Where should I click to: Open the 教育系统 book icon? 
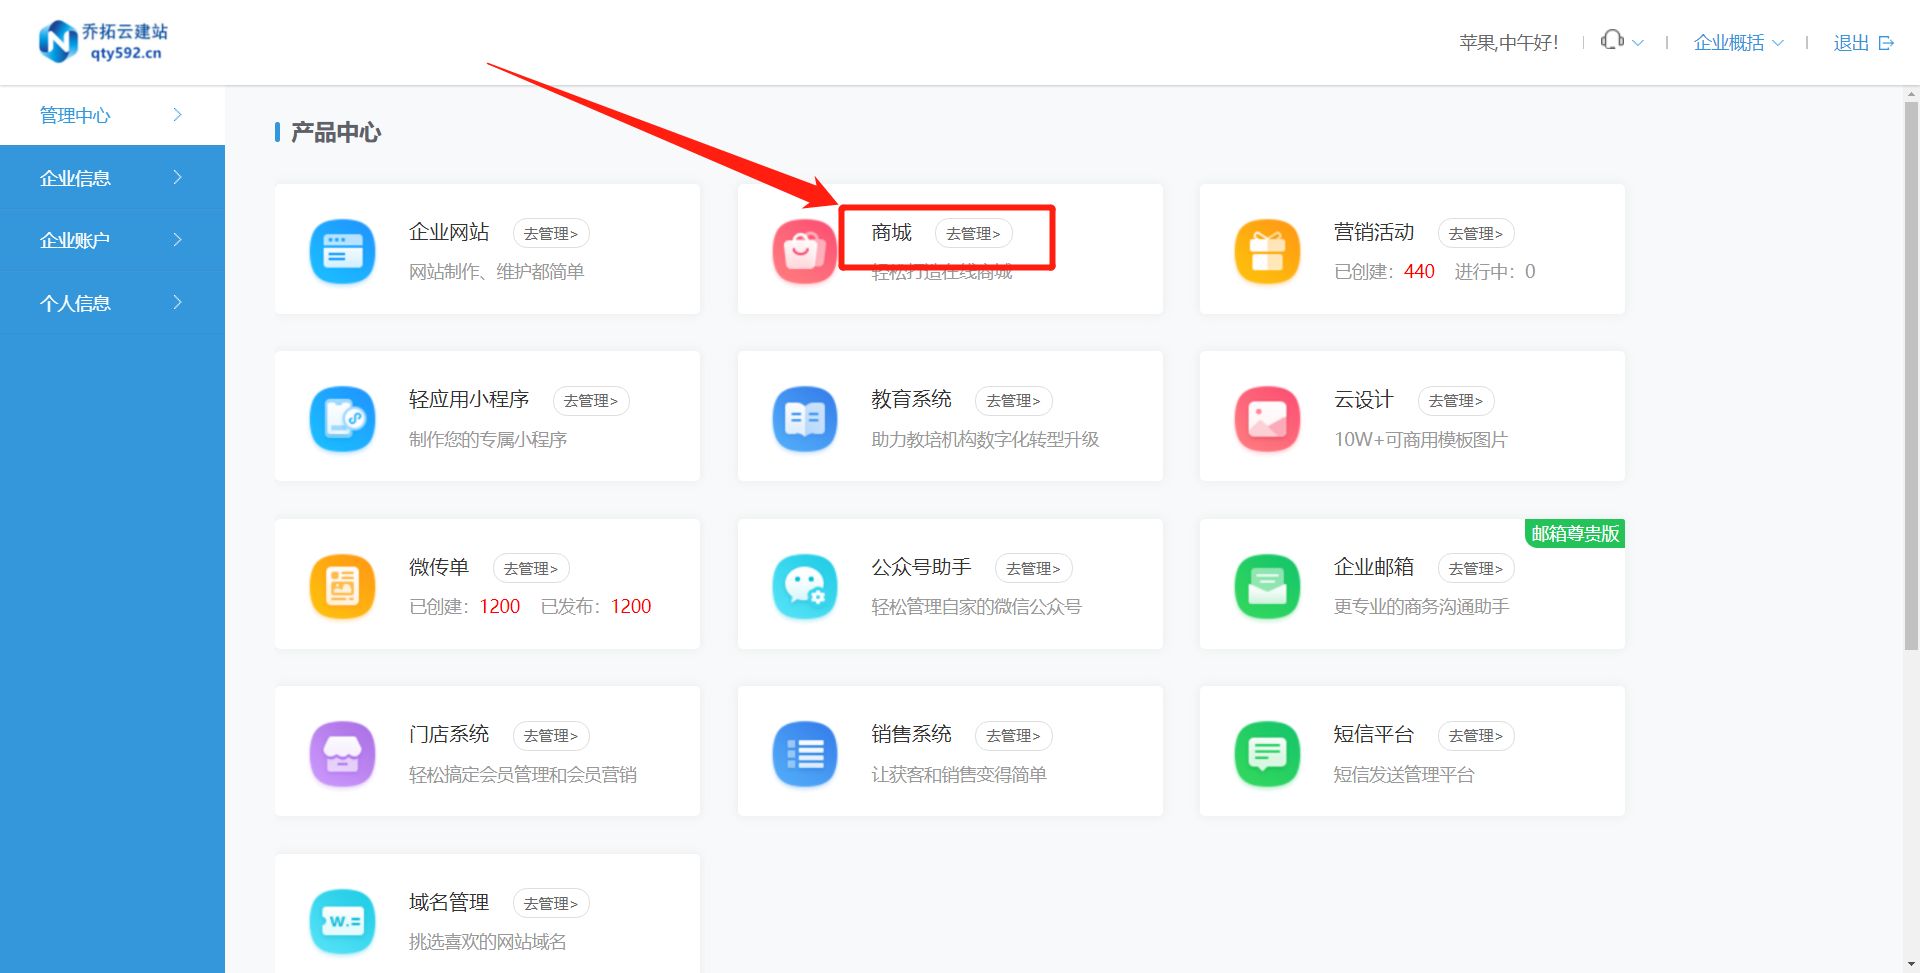coord(805,418)
